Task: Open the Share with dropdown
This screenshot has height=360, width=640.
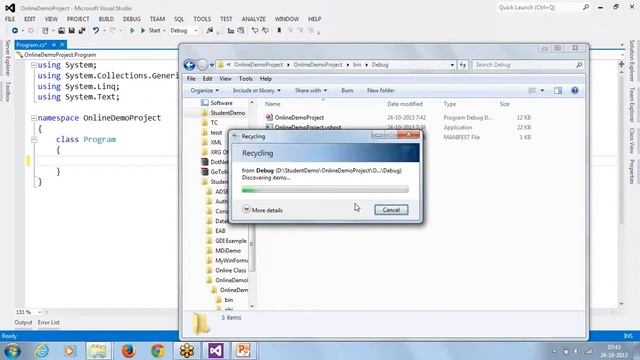Action: click(311, 91)
